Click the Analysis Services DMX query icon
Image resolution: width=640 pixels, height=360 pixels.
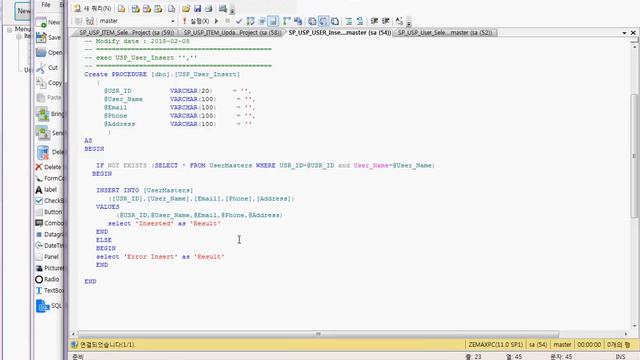click(x=147, y=9)
